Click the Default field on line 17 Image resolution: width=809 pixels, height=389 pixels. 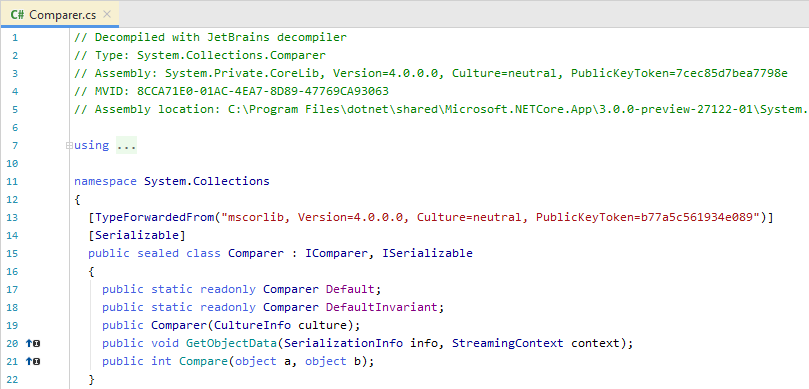coord(350,289)
